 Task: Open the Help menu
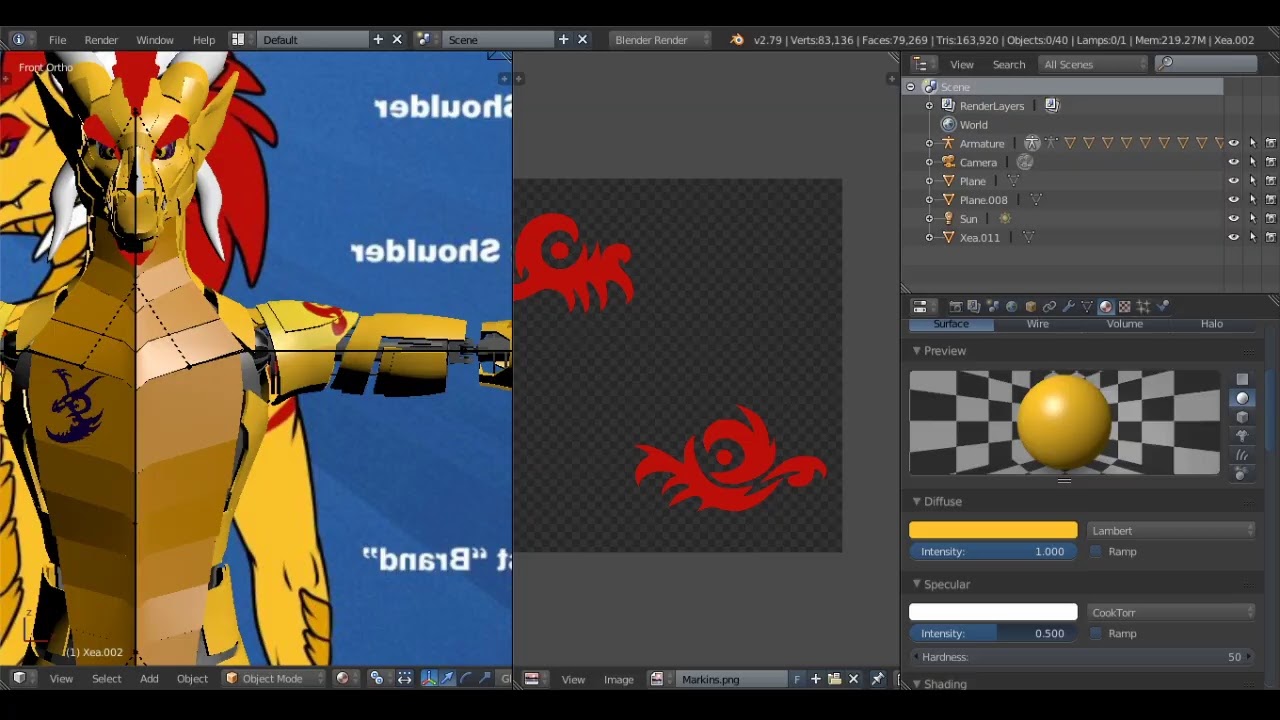[x=204, y=40]
